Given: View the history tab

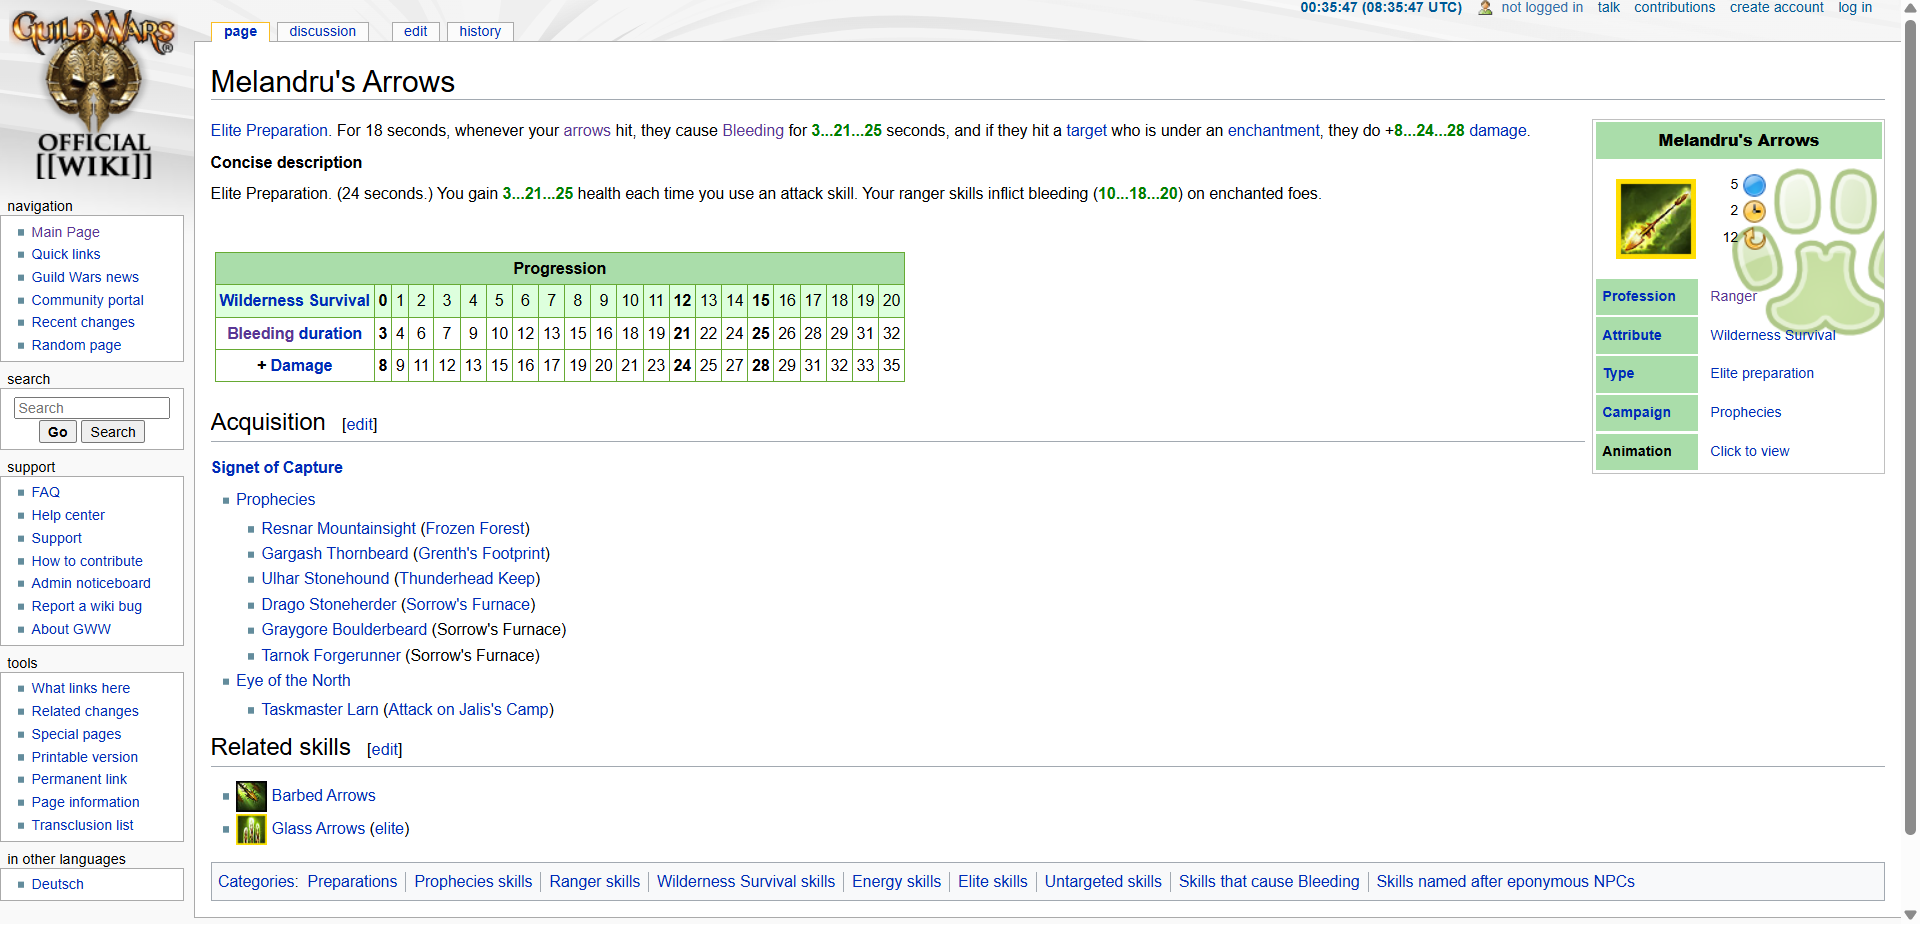Looking at the screenshot, I should click(480, 31).
